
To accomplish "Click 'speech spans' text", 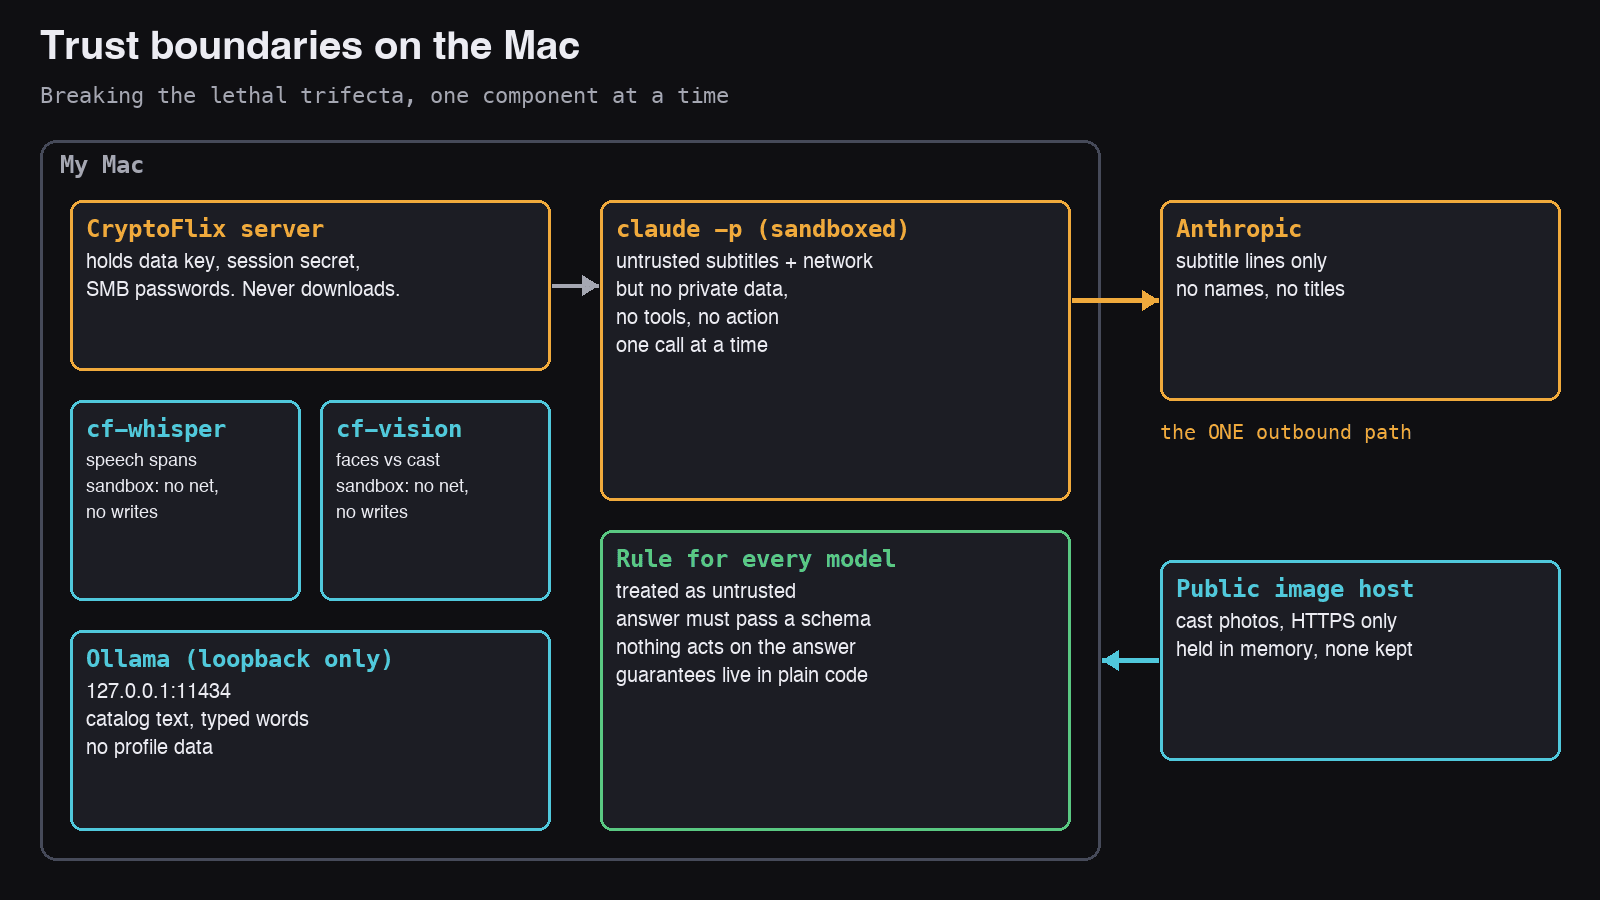I will click(141, 460).
